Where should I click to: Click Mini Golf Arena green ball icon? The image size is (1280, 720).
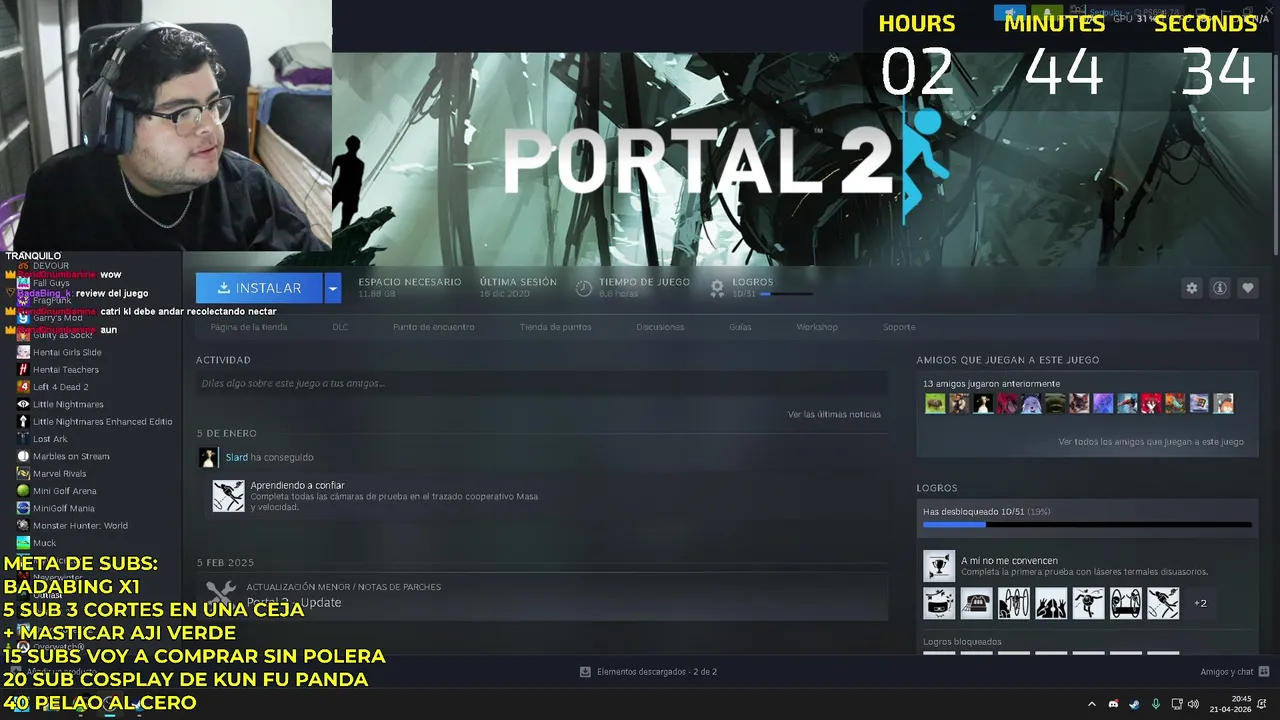point(23,491)
